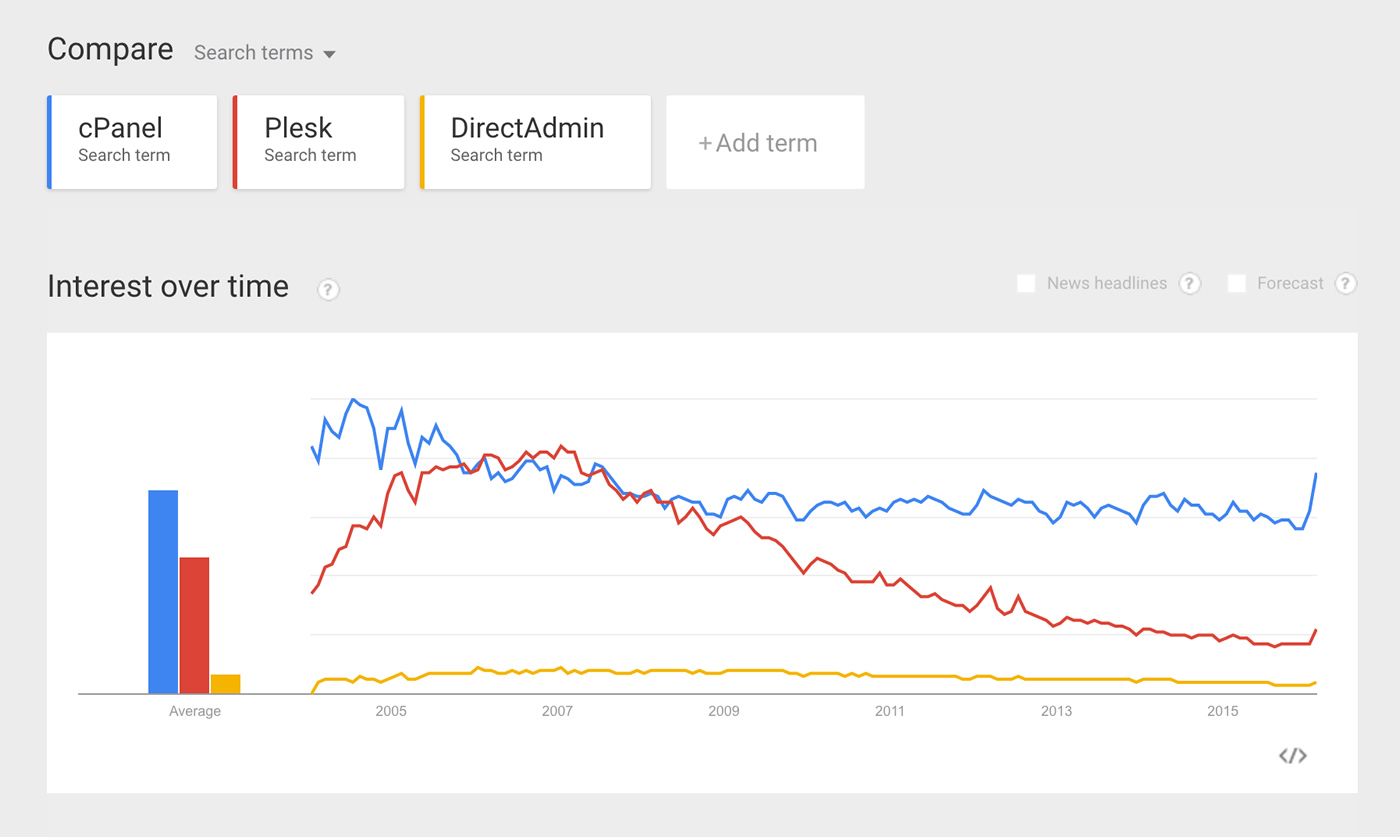Image resolution: width=1400 pixels, height=837 pixels.
Task: Open the embed code icon
Action: [1293, 756]
